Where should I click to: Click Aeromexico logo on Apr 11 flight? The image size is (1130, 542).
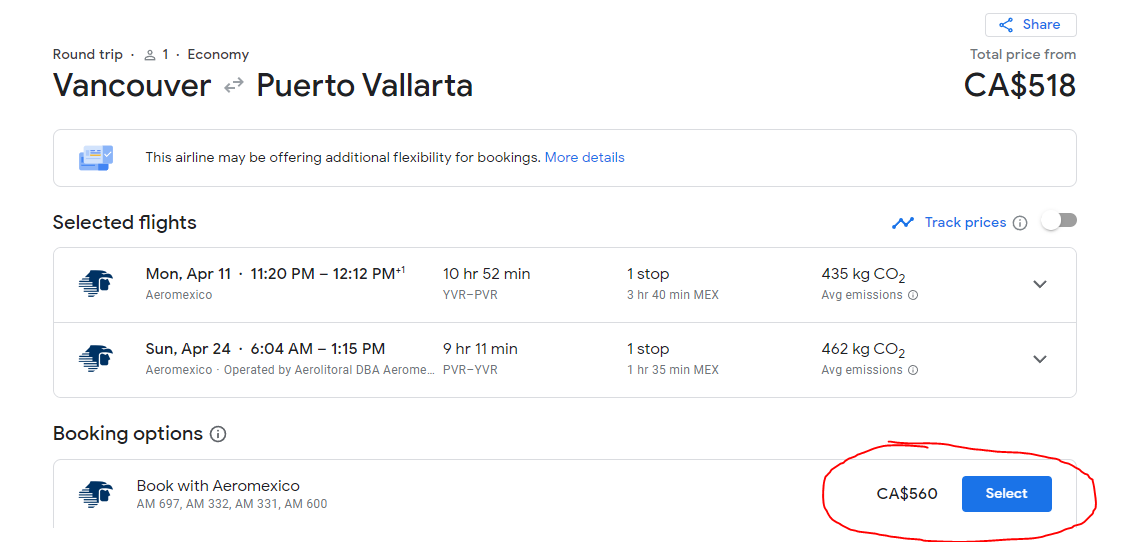[x=96, y=284]
